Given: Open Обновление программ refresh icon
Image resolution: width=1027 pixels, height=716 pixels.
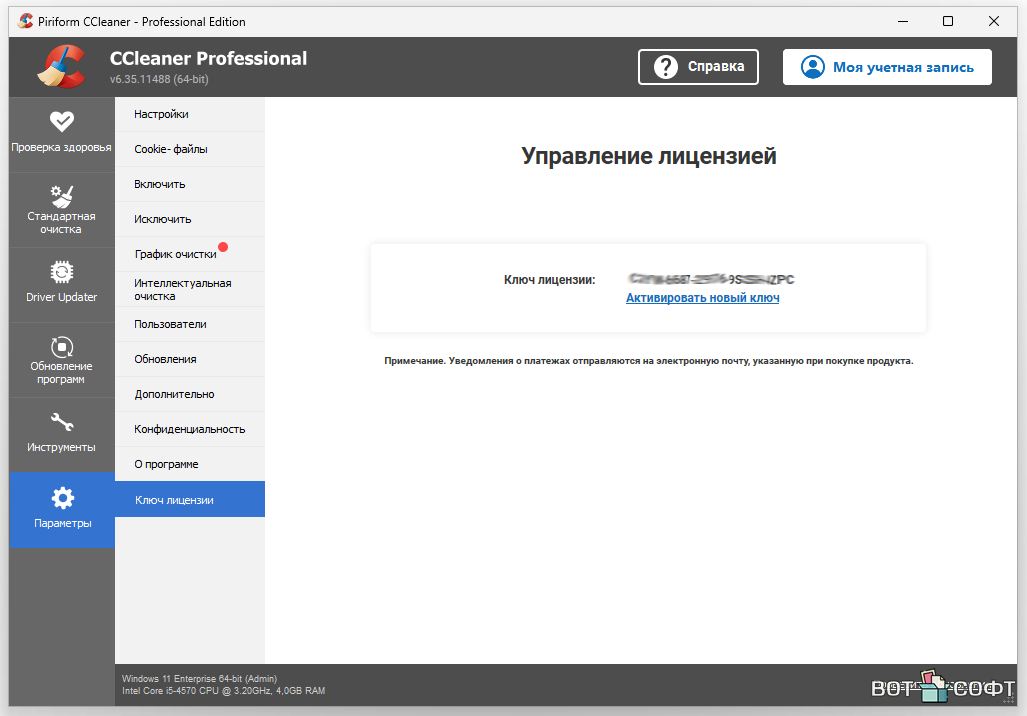Looking at the screenshot, I should (x=62, y=347).
